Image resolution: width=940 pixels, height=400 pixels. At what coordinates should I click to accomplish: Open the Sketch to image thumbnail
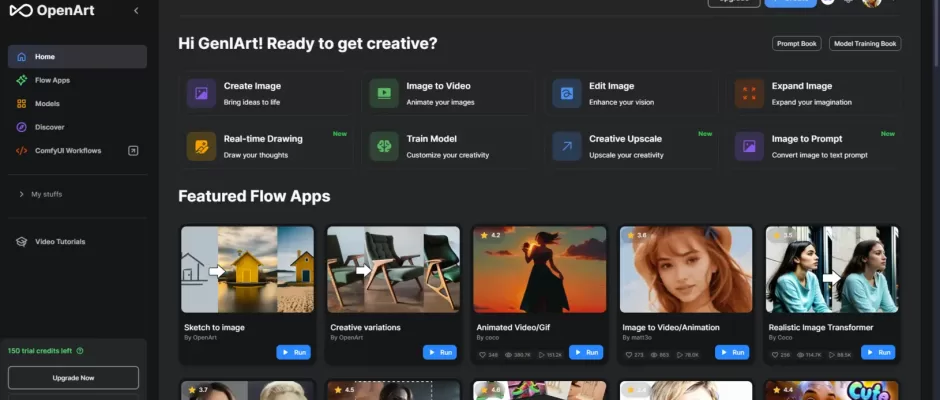[x=248, y=269]
